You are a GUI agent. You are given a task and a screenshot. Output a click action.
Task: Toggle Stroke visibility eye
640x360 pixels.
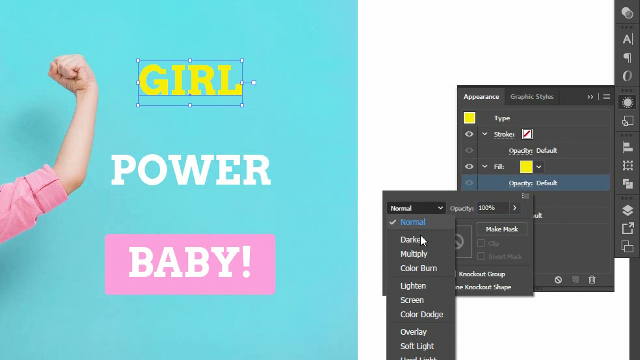469,134
